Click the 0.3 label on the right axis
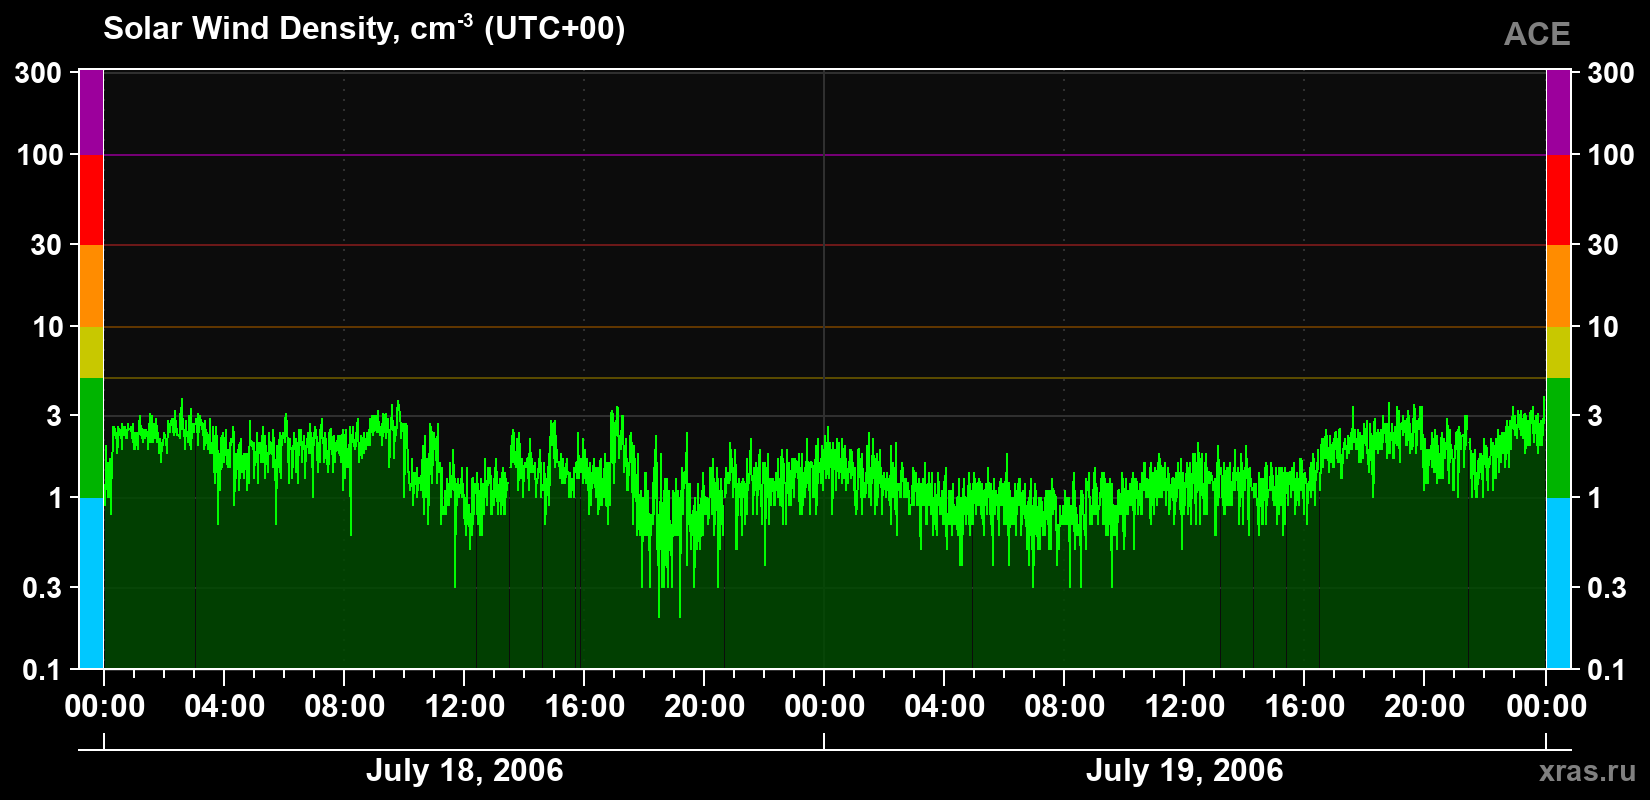Image resolution: width=1650 pixels, height=800 pixels. [x=1608, y=588]
